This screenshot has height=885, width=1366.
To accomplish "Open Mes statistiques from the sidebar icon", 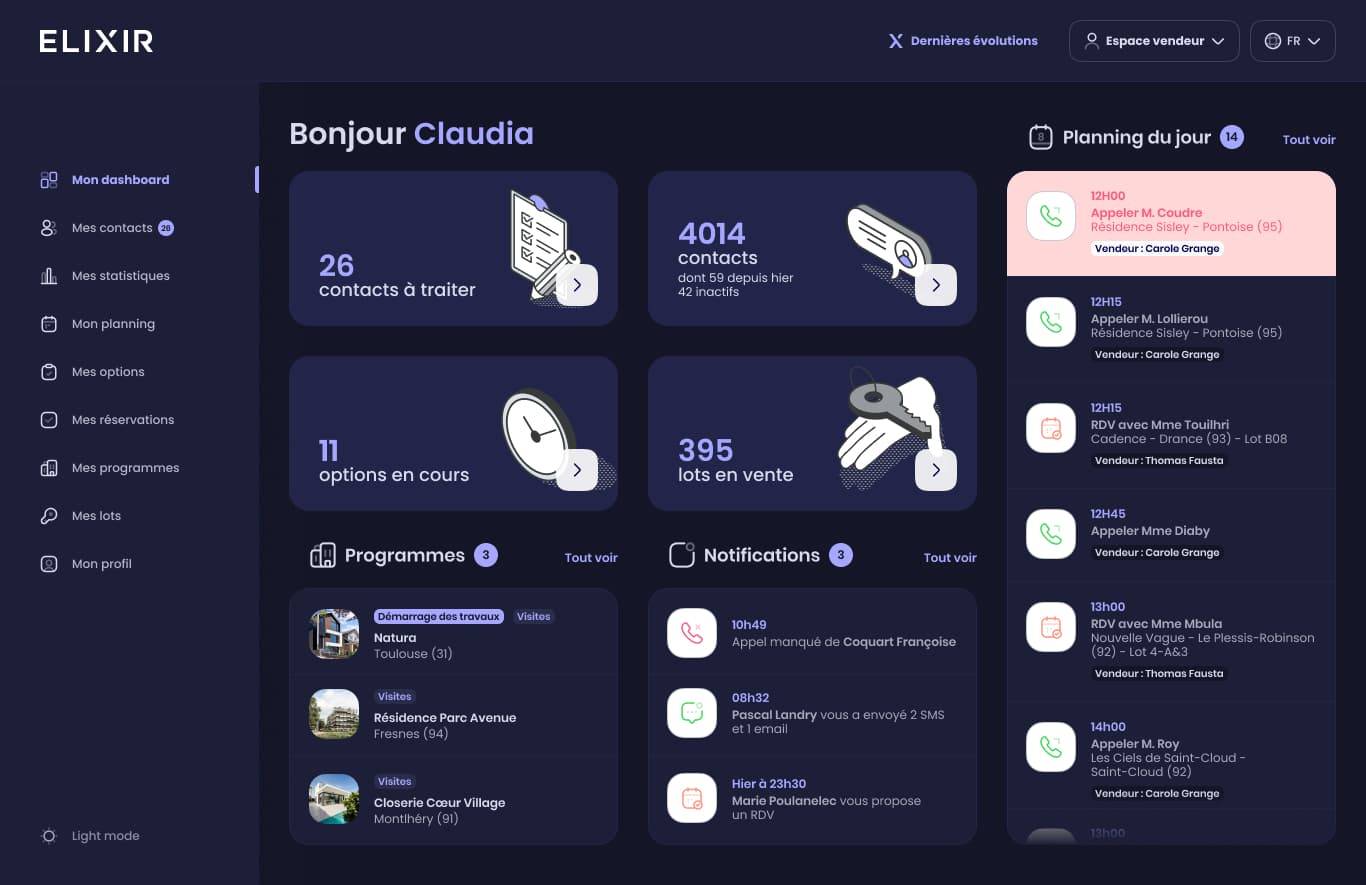I will tap(48, 275).
